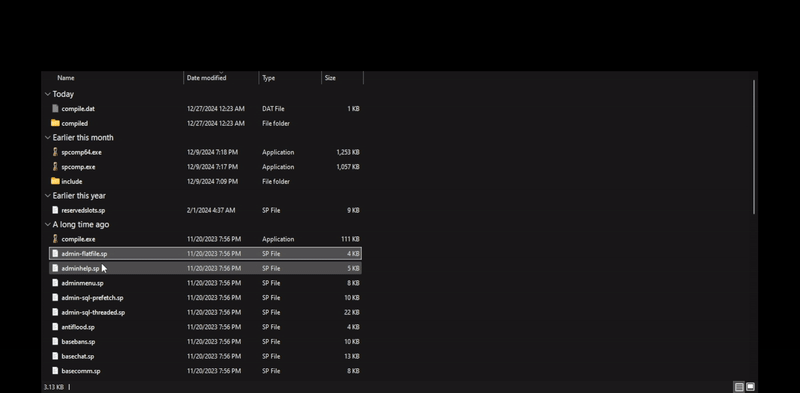800x393 pixels.
Task: Click the admin-sql-prefetch.sp file icon
Action: pos(55,298)
